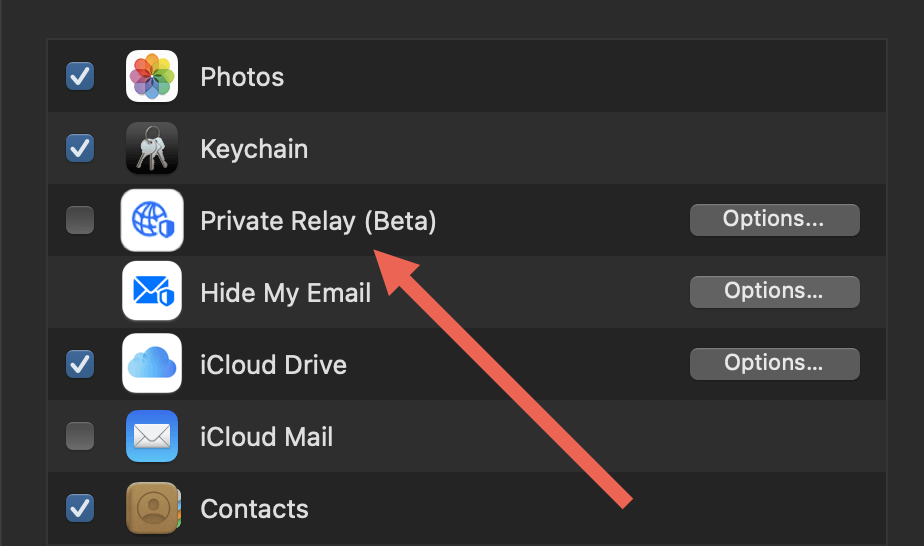This screenshot has height=546, width=924.
Task: Click the Hide My Email label
Action: pyautogui.click(x=286, y=293)
